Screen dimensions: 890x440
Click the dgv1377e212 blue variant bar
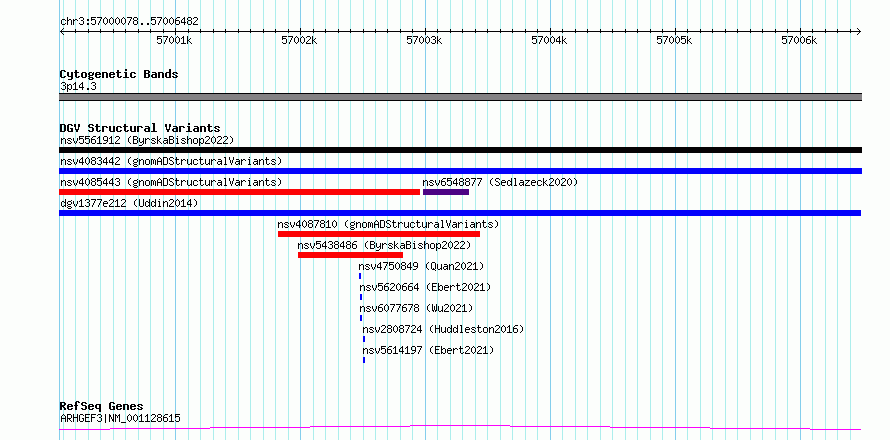click(460, 213)
